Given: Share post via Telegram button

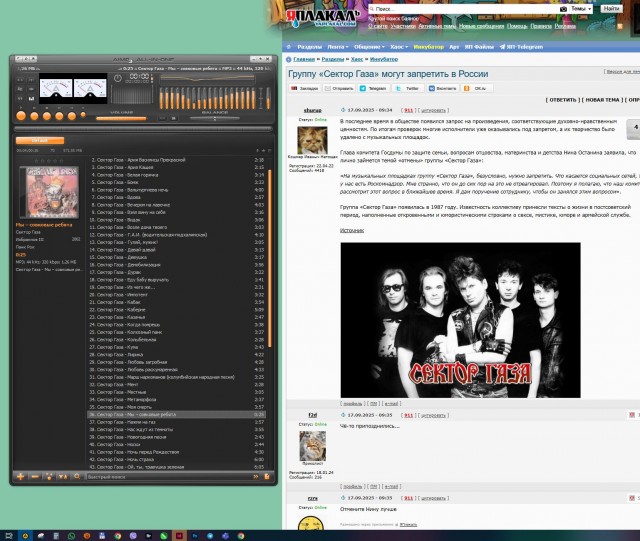Looking at the screenshot, I should (373, 88).
